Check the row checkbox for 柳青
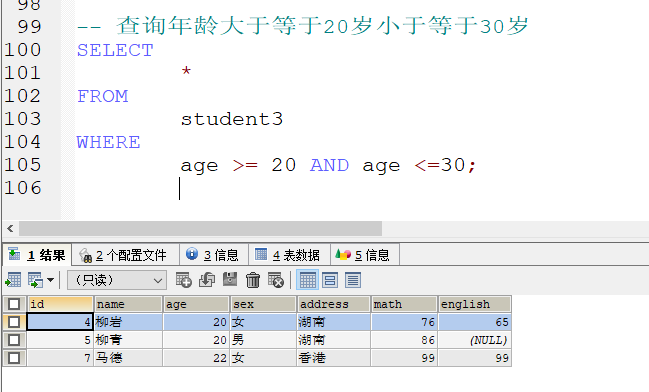 pos(14,340)
